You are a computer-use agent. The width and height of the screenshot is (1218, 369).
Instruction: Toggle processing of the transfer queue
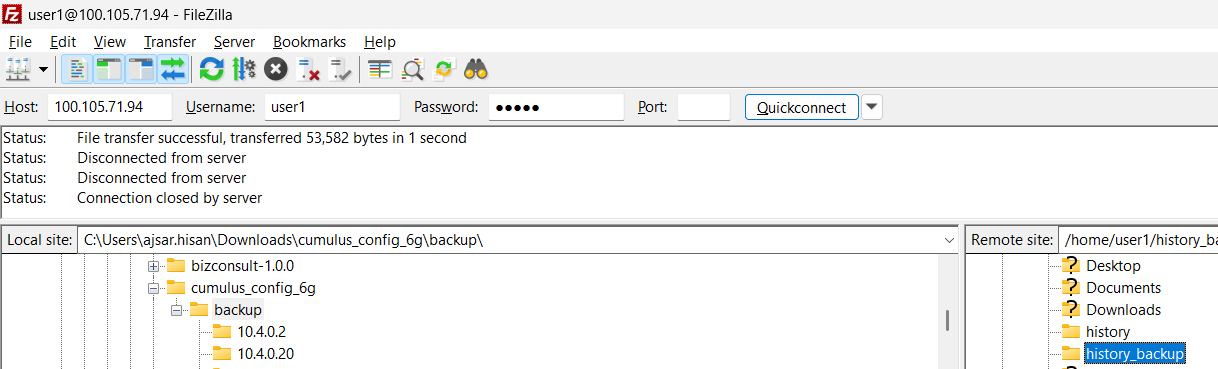coord(243,69)
